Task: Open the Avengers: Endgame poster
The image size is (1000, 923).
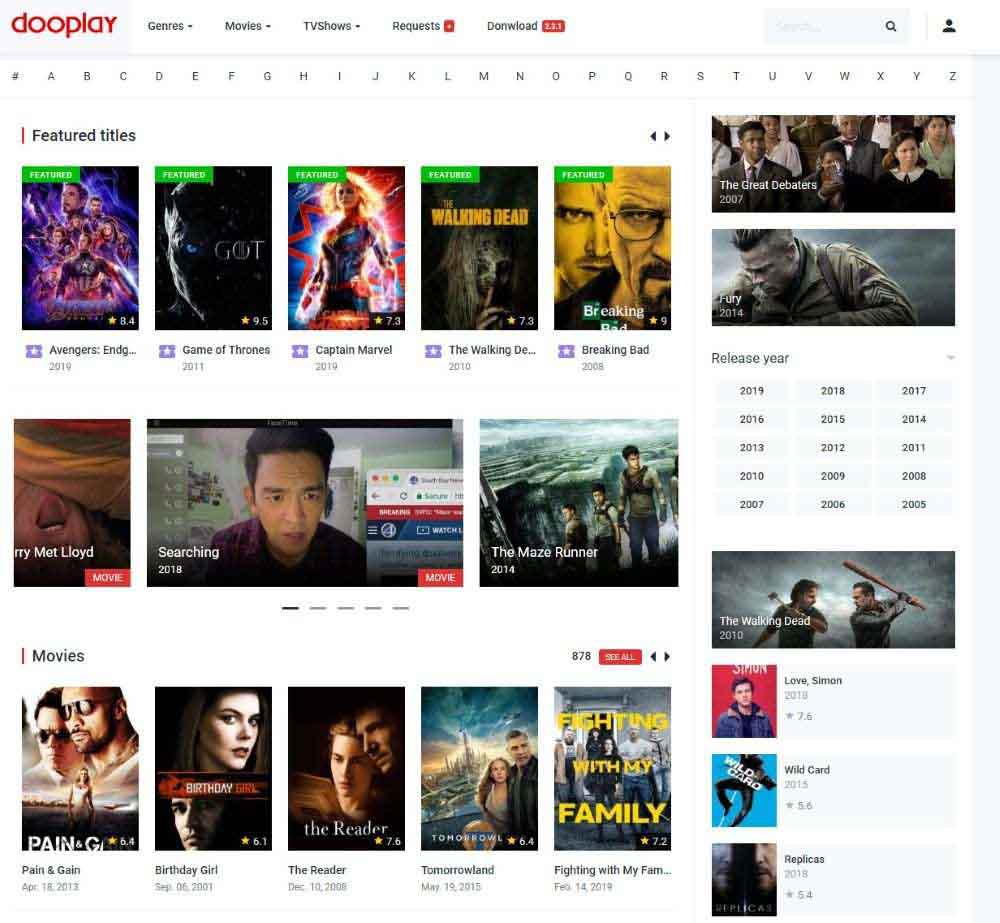Action: 80,248
